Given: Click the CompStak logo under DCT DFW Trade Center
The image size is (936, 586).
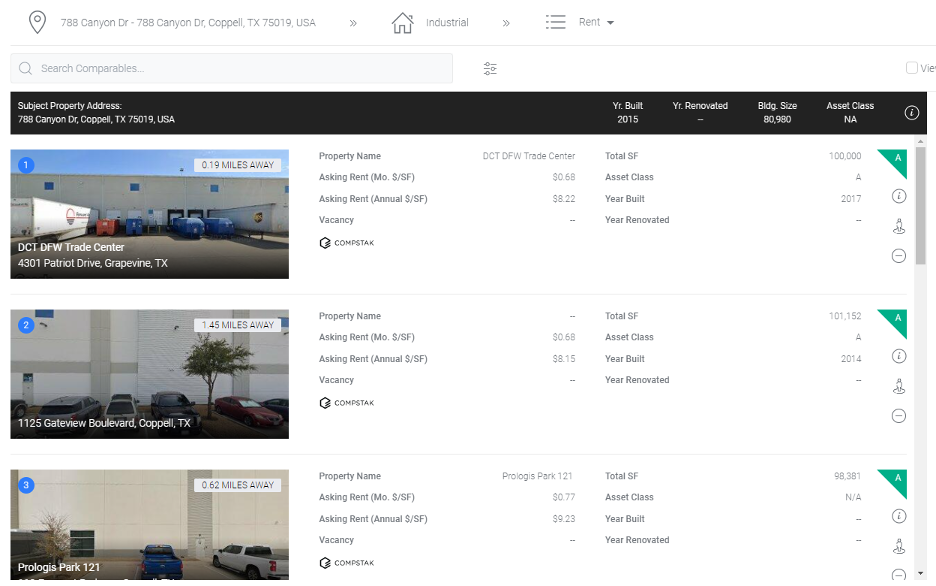Looking at the screenshot, I should (x=347, y=243).
